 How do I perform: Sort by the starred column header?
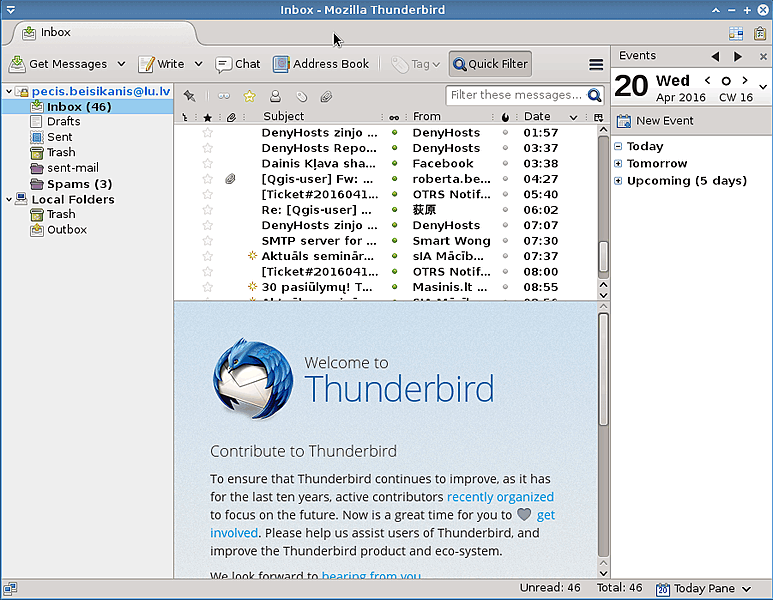(208, 117)
